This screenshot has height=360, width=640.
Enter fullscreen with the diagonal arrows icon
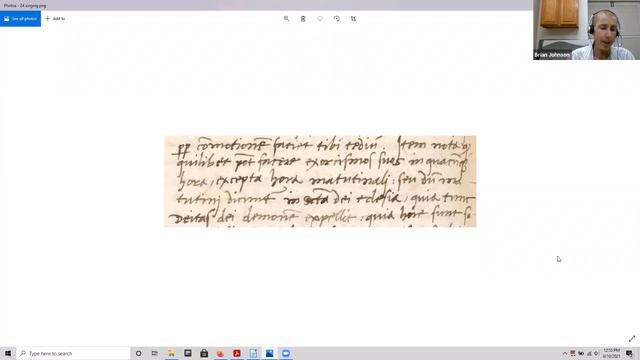click(x=632, y=339)
